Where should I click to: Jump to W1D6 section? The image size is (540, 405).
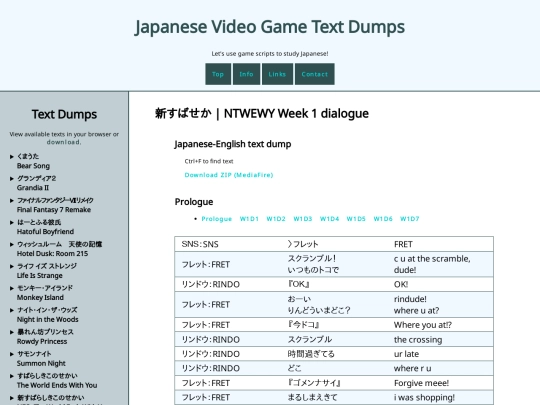coord(383,219)
